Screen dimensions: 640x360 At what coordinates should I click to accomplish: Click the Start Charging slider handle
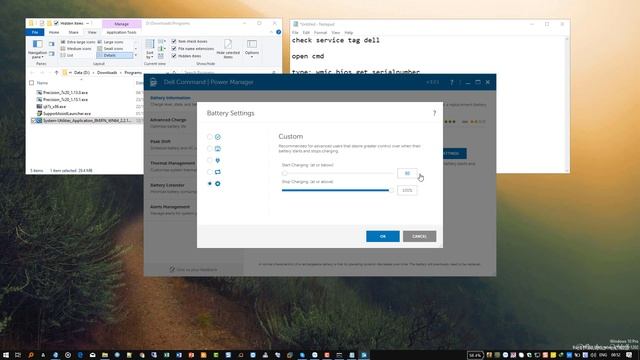[284, 173]
